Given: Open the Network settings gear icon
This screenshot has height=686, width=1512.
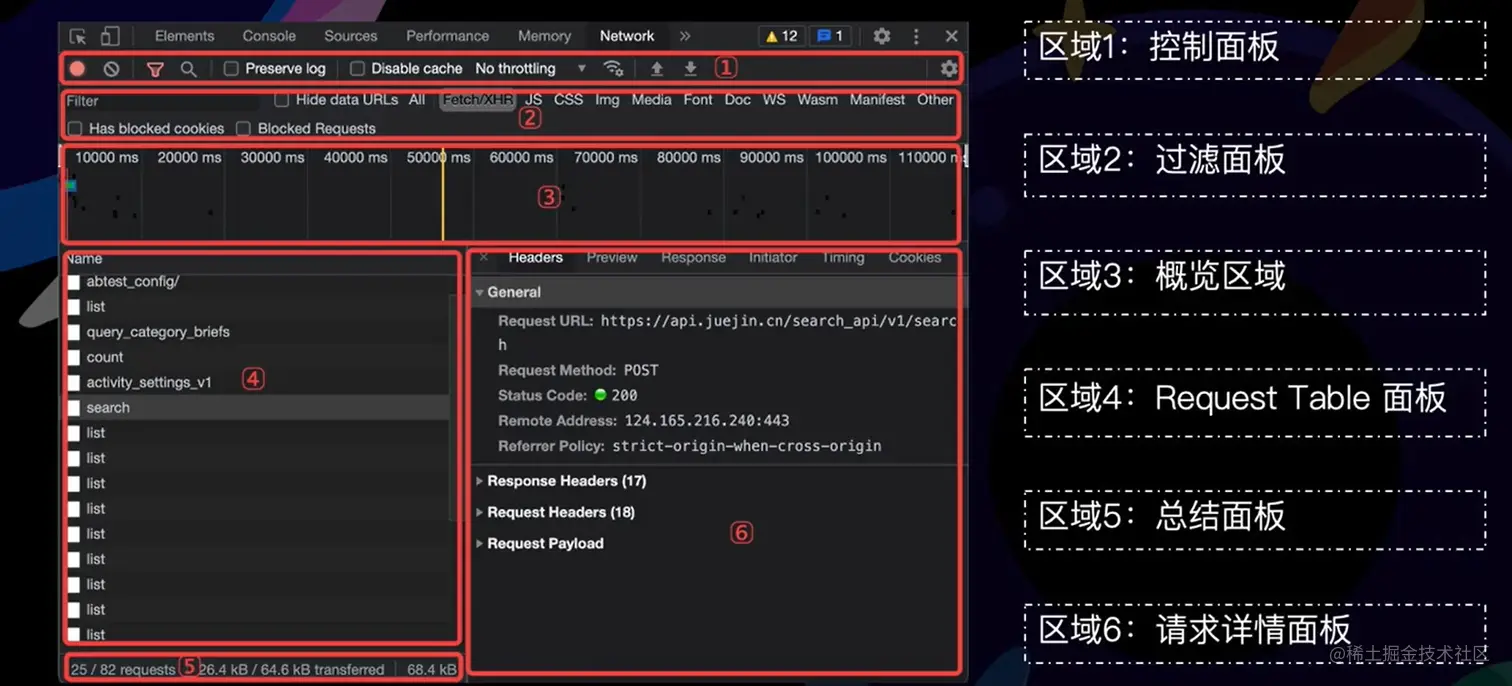Looking at the screenshot, I should pyautogui.click(x=949, y=69).
